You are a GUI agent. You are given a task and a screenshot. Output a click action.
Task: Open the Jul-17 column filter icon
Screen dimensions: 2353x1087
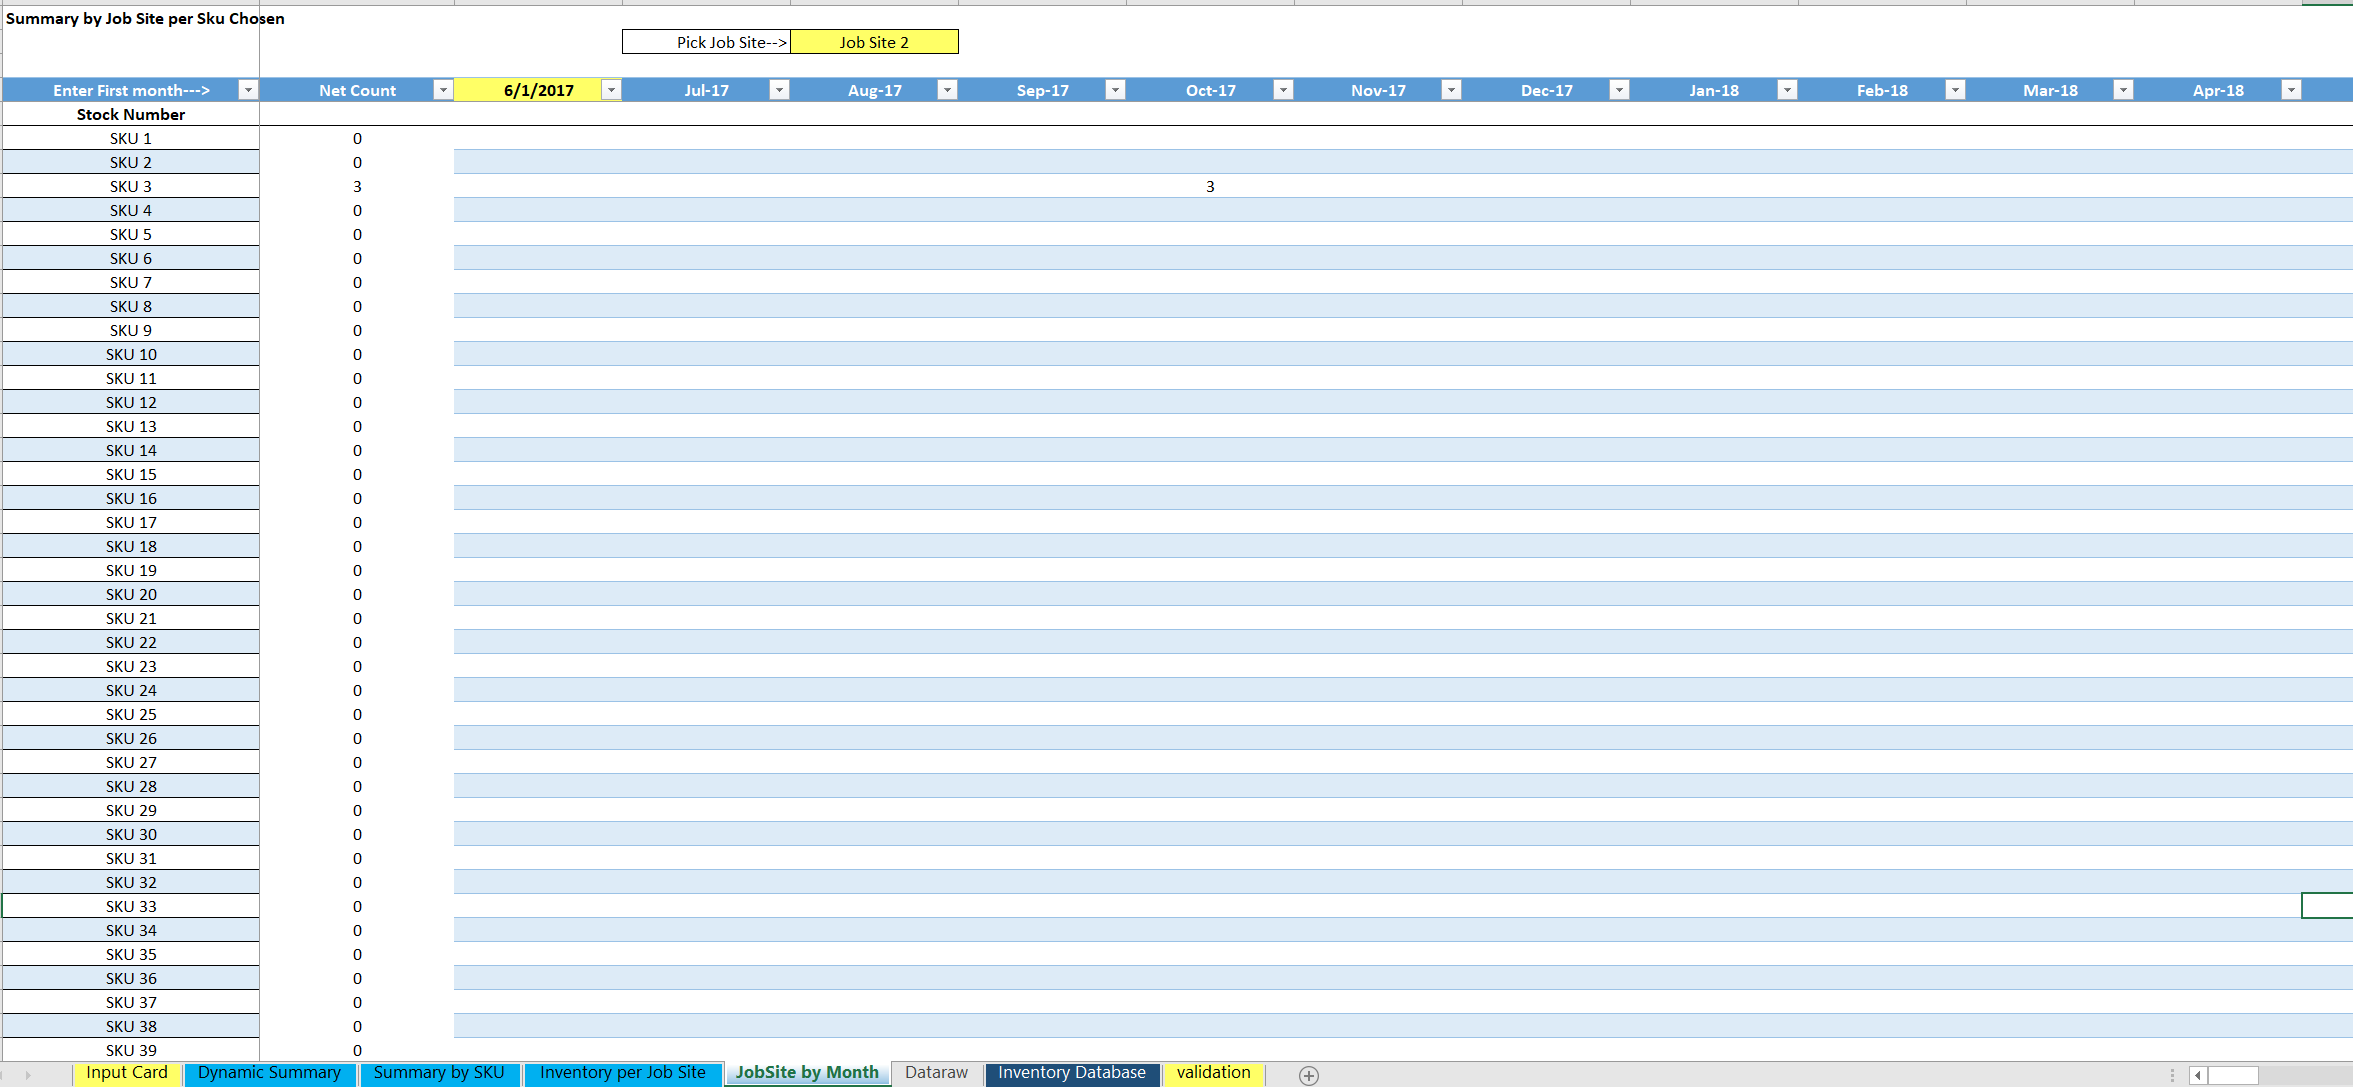pyautogui.click(x=780, y=89)
